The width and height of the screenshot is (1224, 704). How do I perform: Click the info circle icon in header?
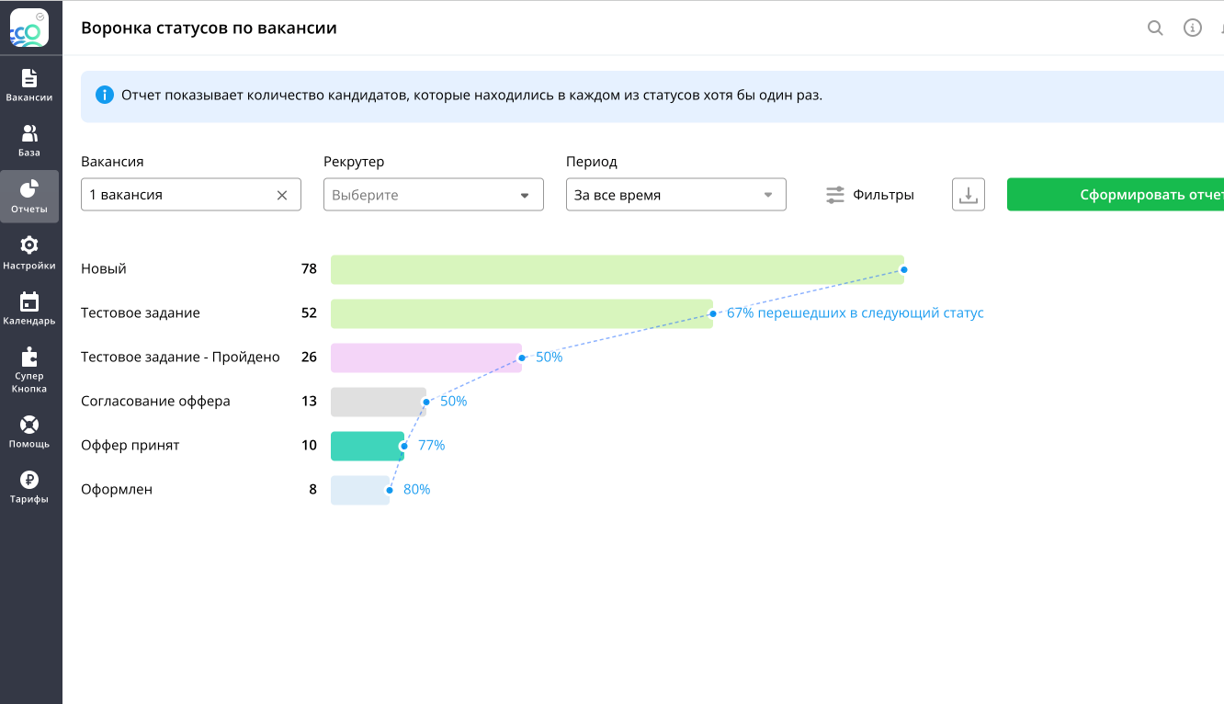(x=1192, y=28)
